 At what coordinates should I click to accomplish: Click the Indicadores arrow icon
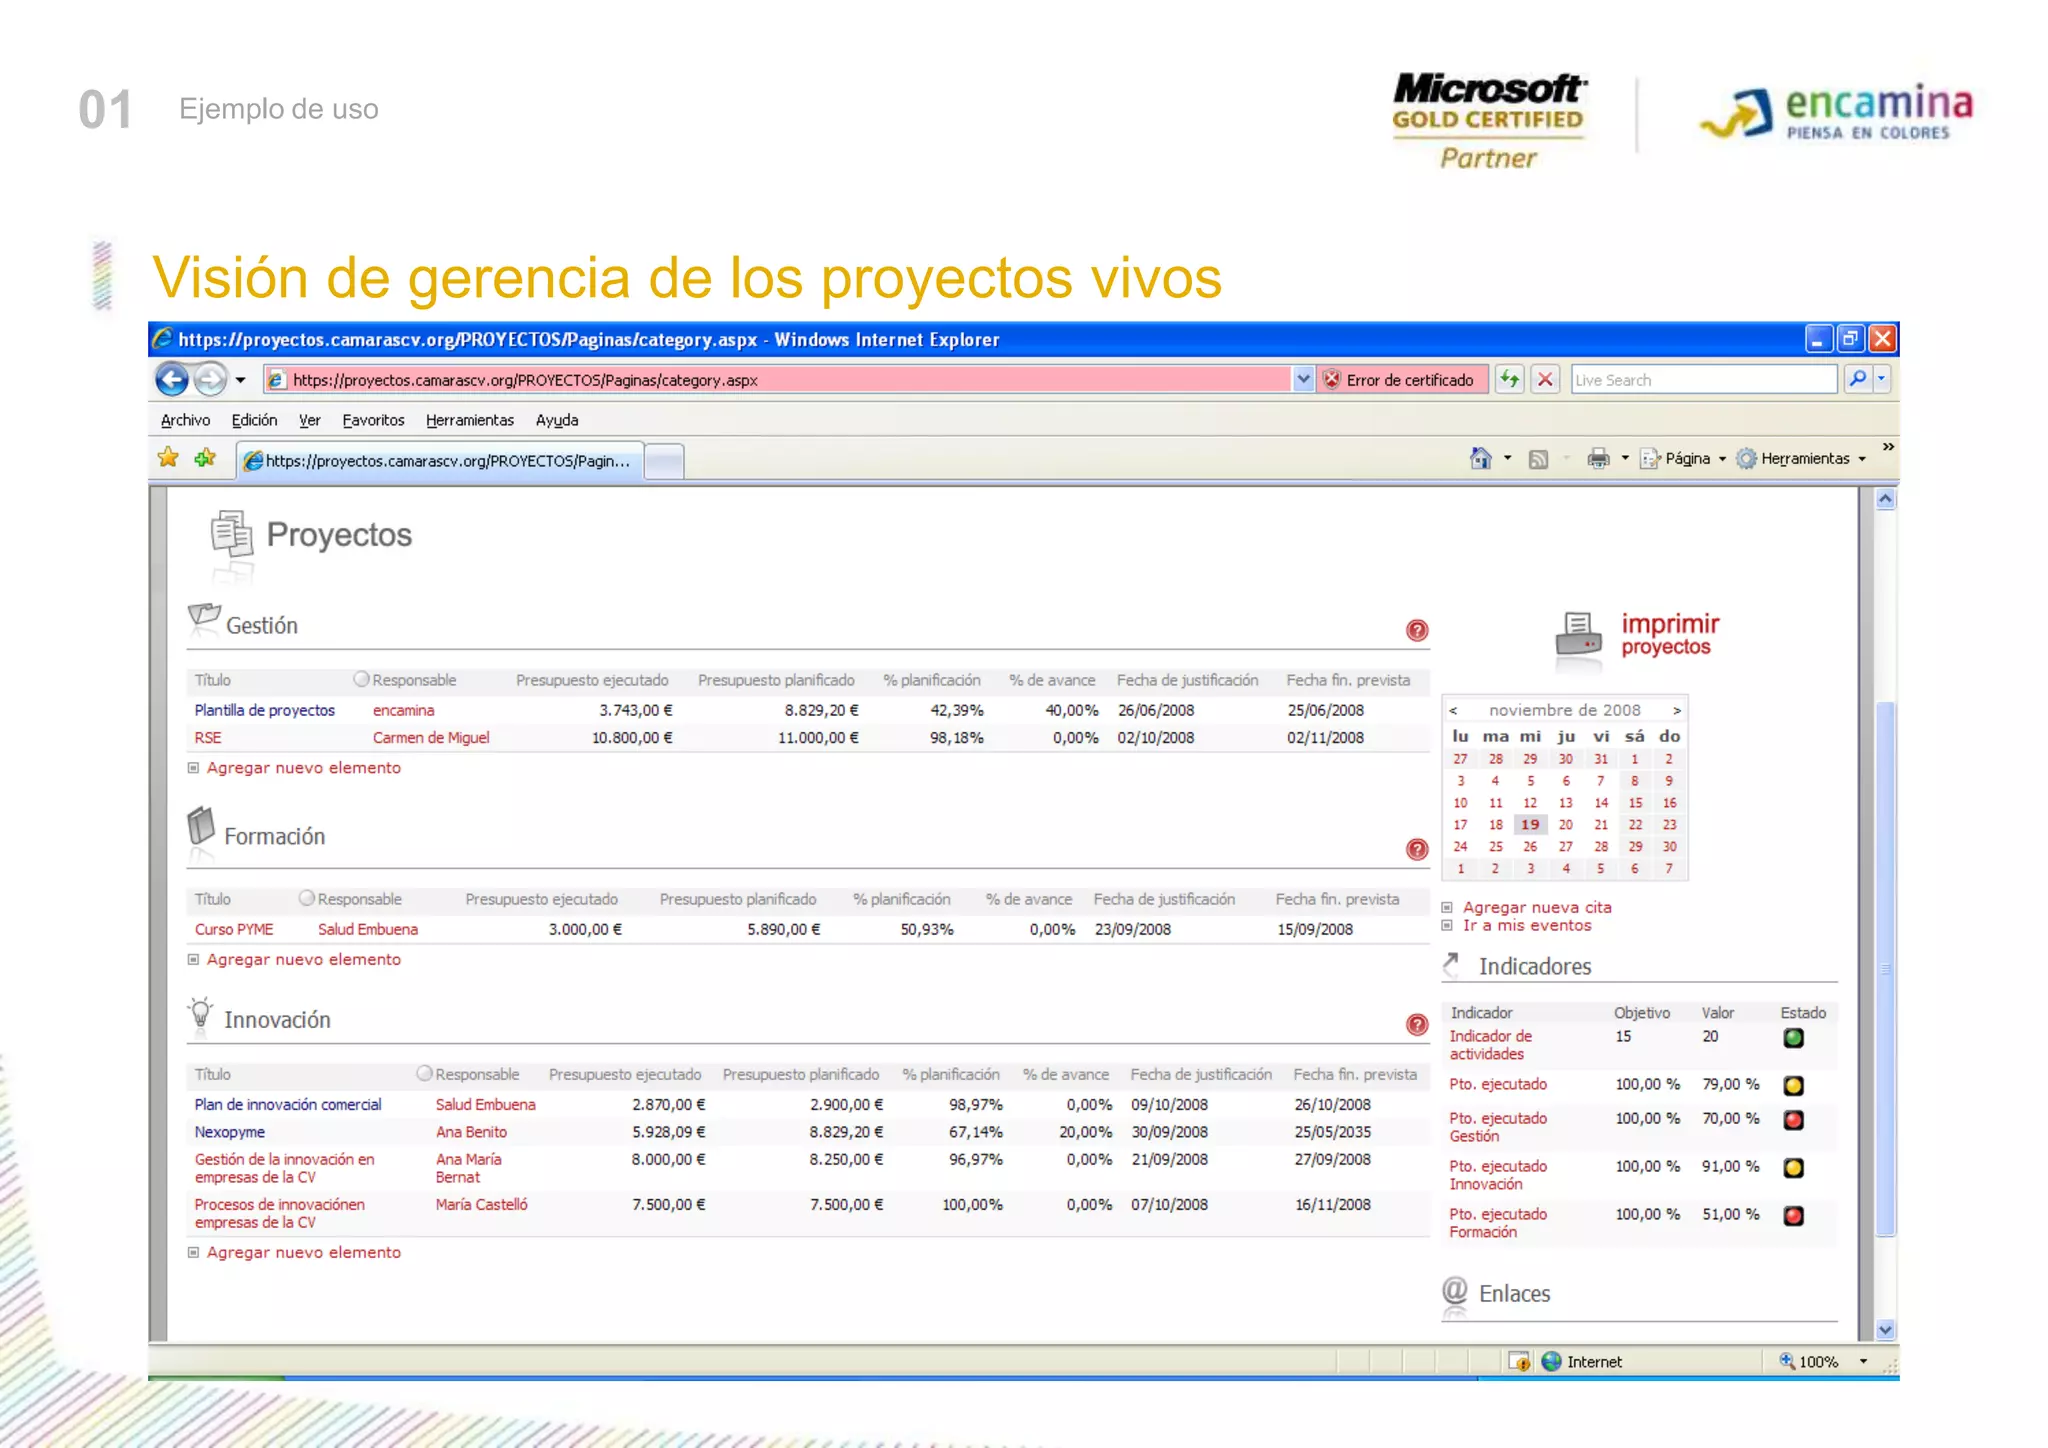click(x=1452, y=964)
